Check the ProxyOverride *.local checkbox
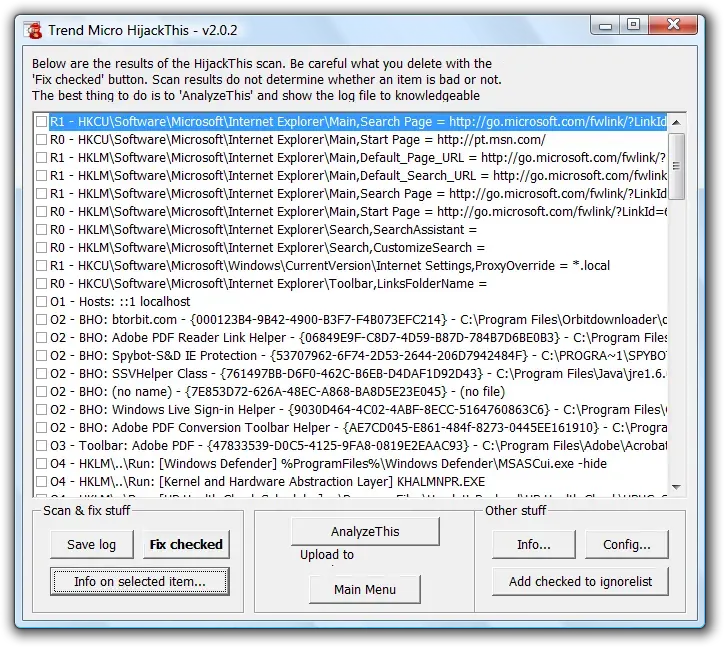This screenshot has height=647, width=724. click(42, 266)
